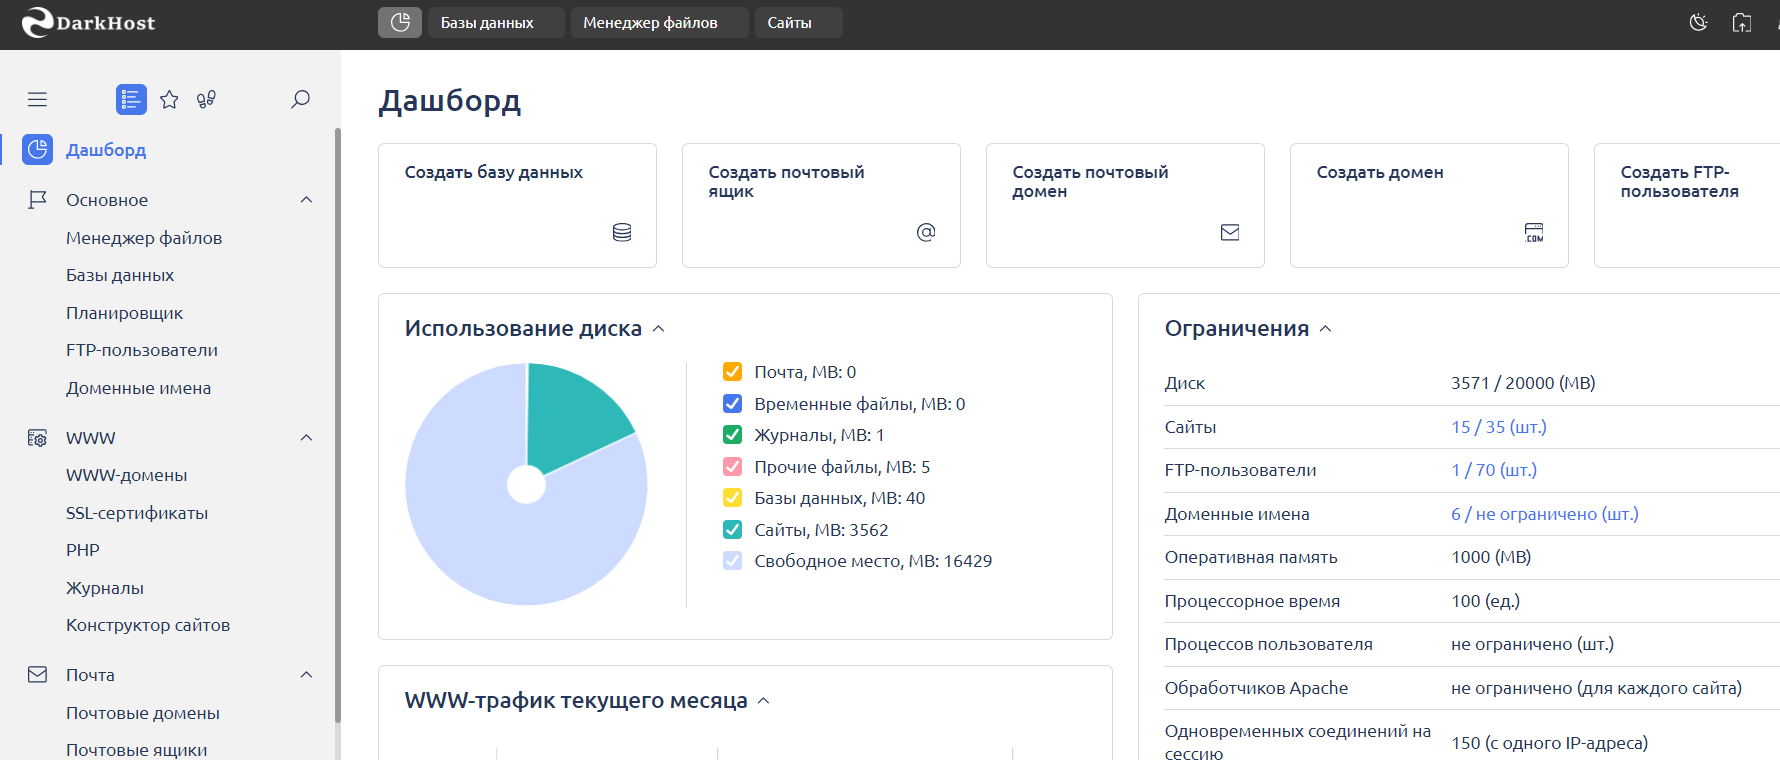Click Создать базу данных card
The image size is (1780, 760).
tap(517, 205)
